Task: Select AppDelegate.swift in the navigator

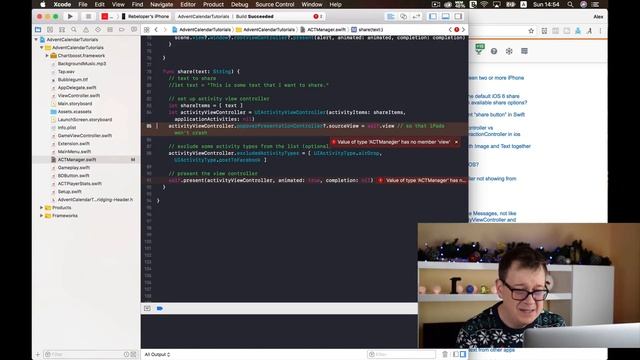Action: coord(77,87)
